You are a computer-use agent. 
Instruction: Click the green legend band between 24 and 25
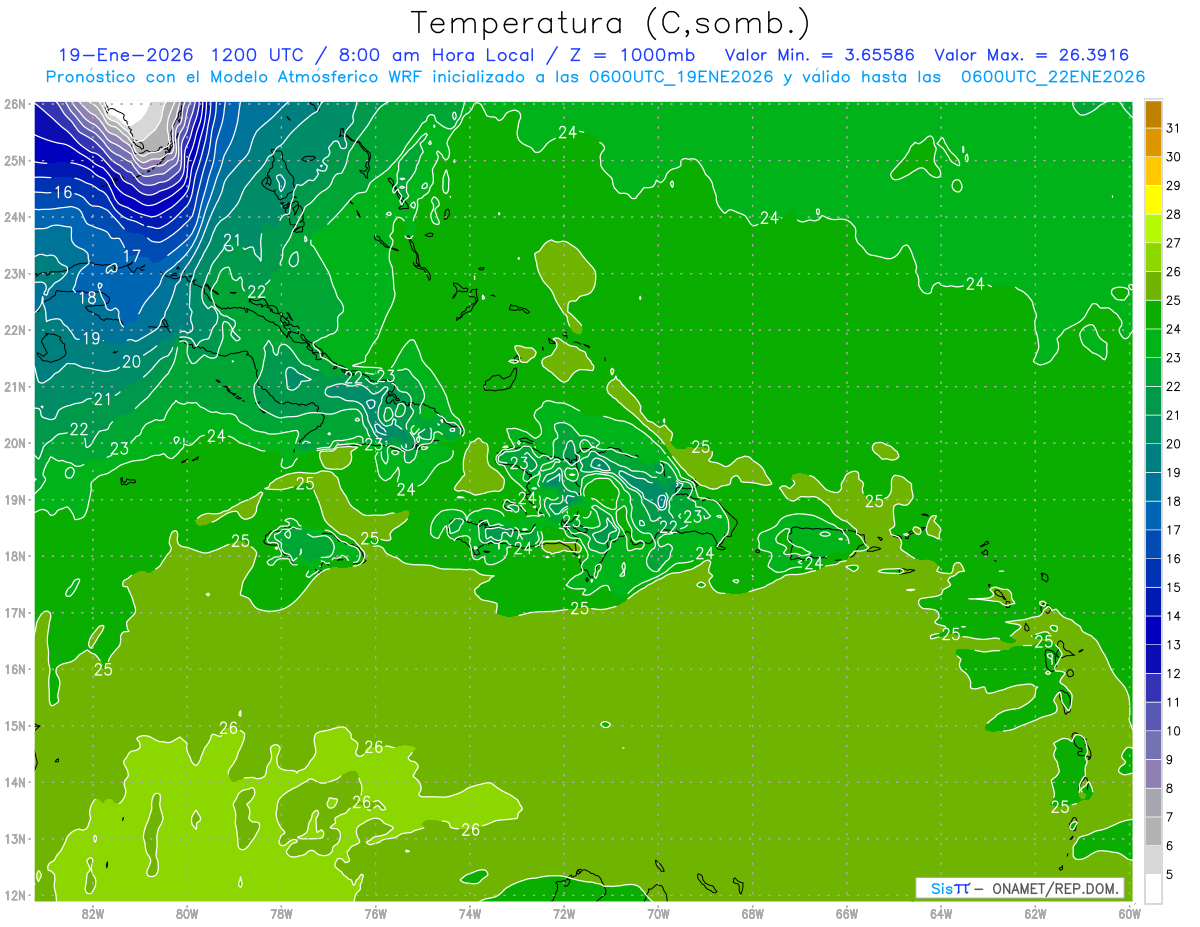pyautogui.click(x=1153, y=315)
